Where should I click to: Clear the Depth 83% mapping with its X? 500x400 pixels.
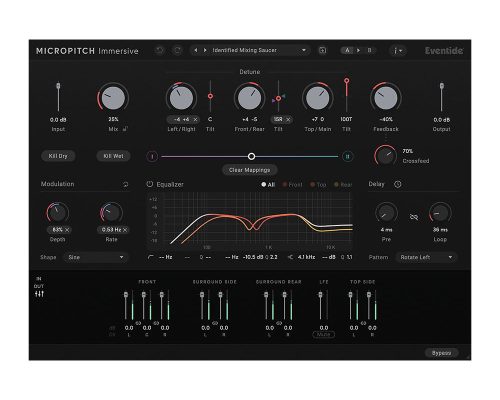coord(67,230)
